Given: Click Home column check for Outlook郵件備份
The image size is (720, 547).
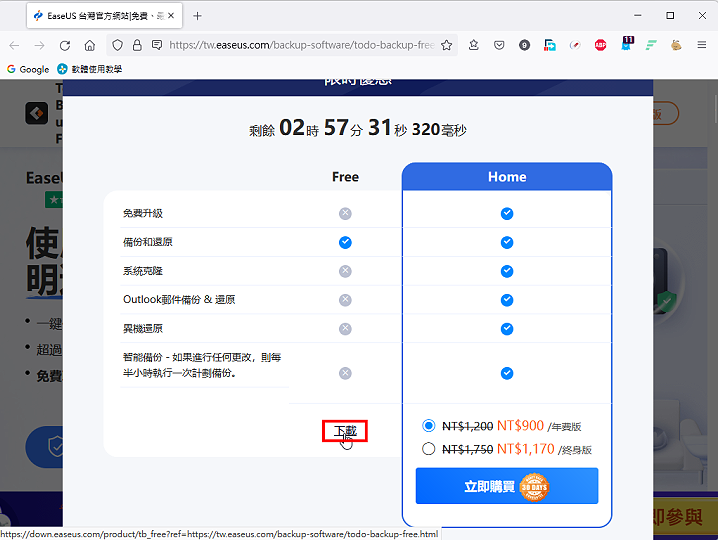Looking at the screenshot, I should [x=507, y=300].
